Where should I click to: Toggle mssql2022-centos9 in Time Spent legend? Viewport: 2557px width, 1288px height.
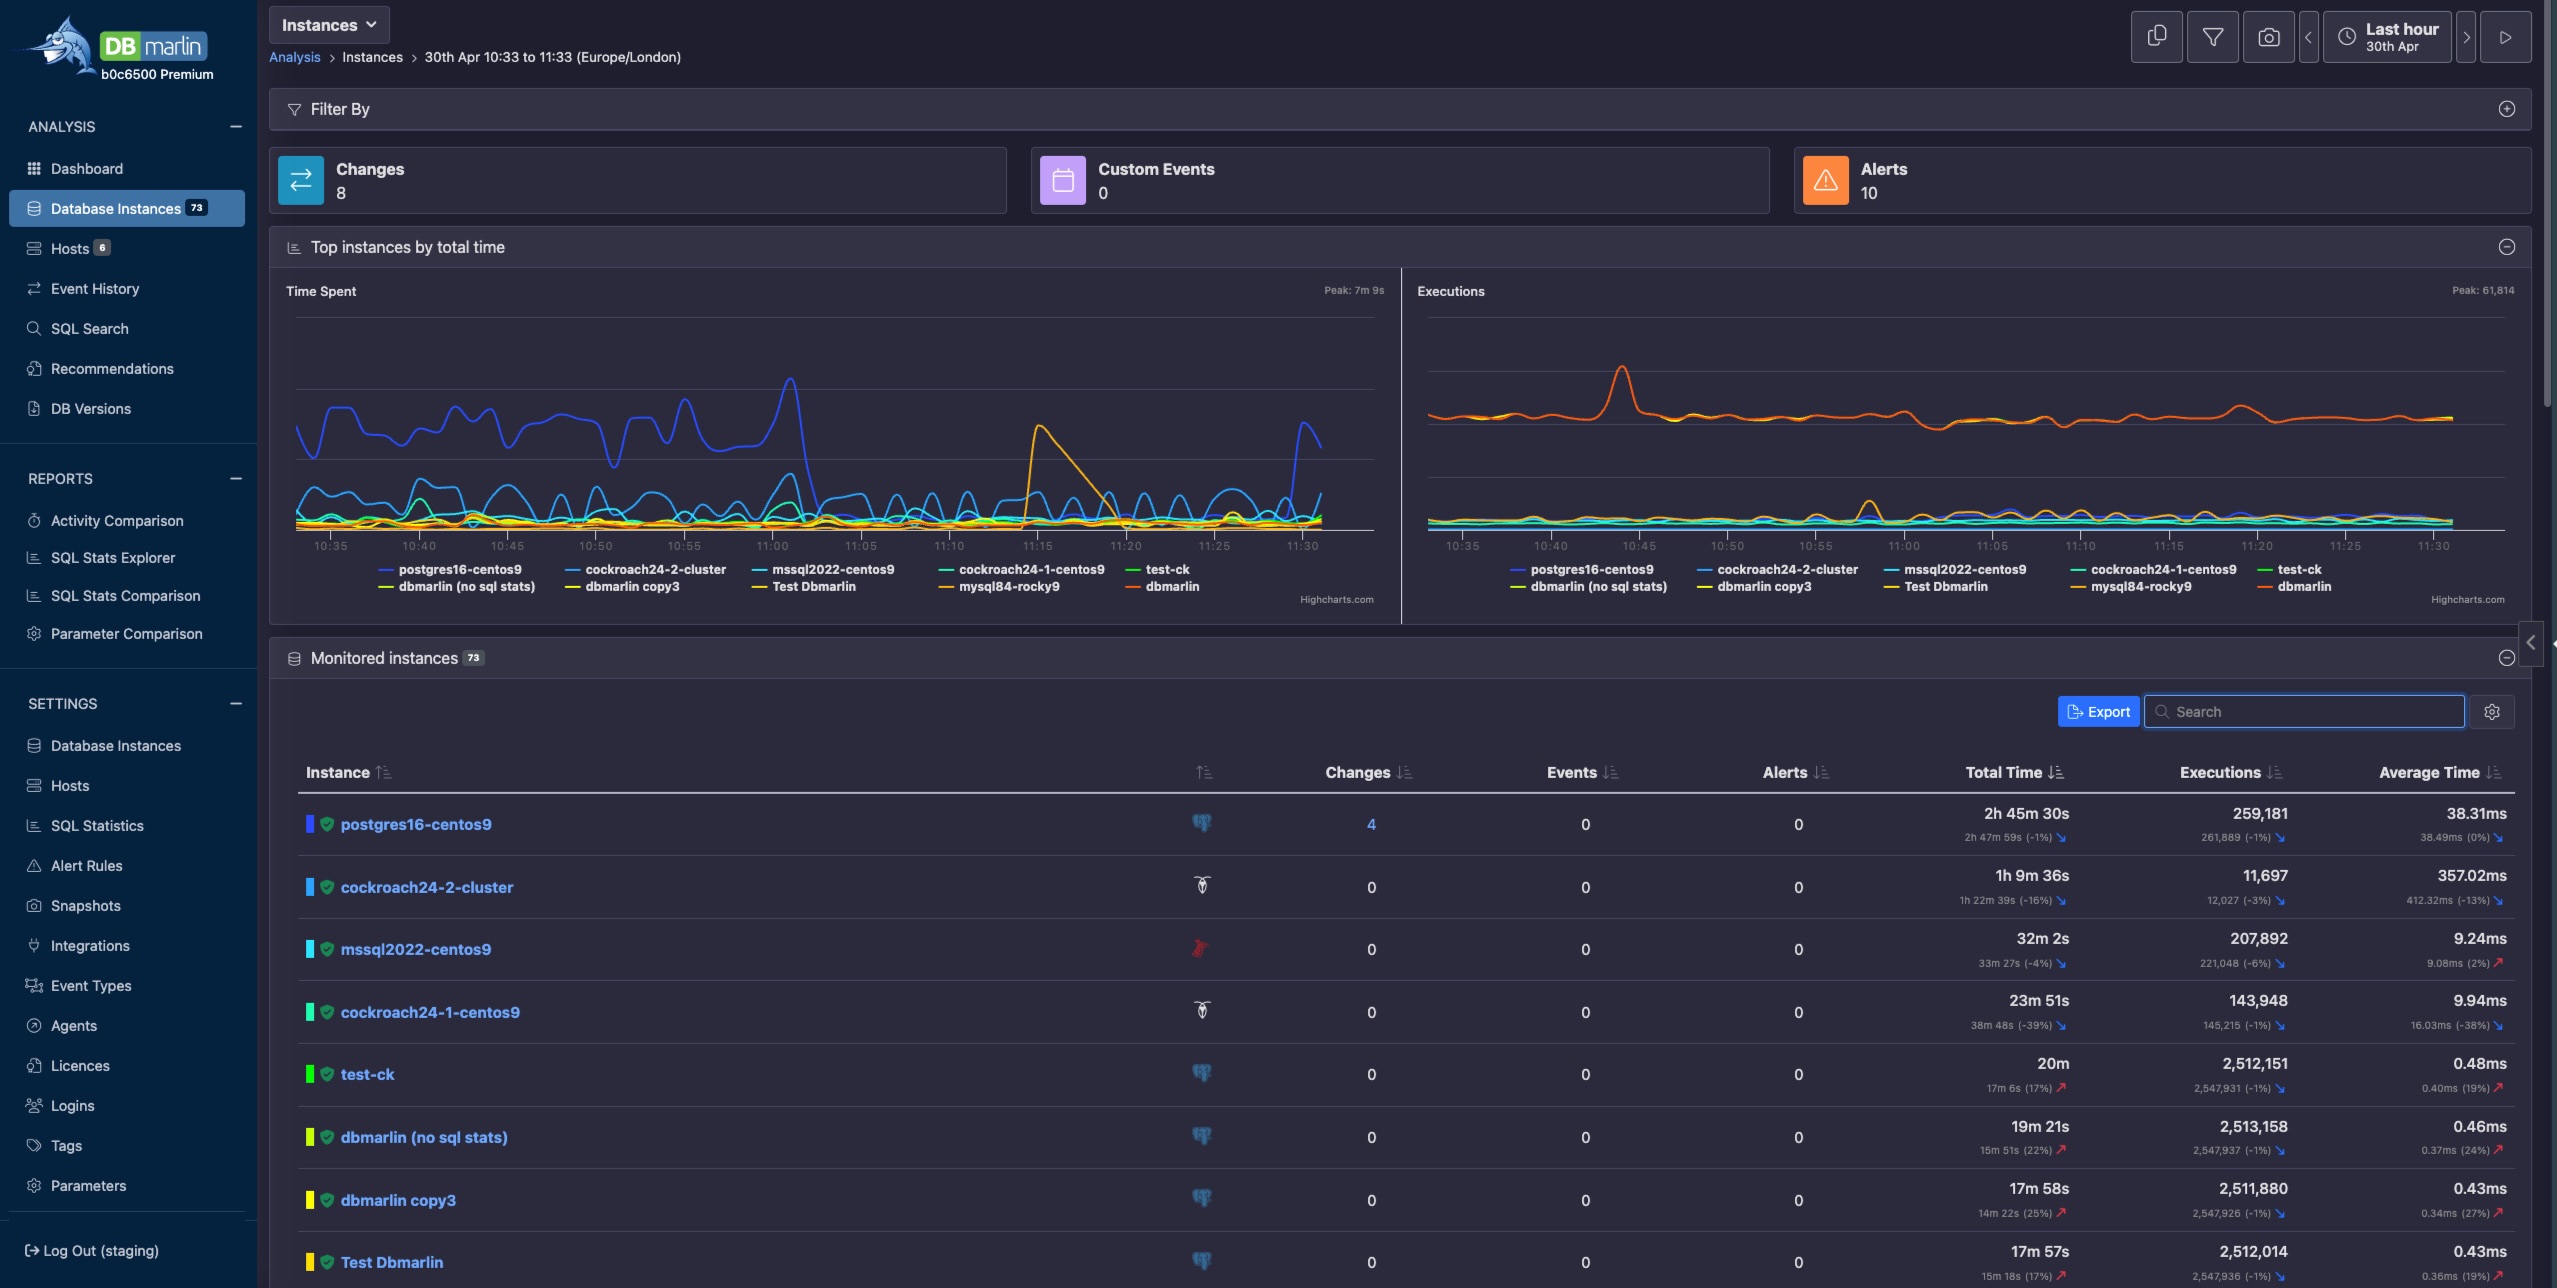click(x=823, y=570)
